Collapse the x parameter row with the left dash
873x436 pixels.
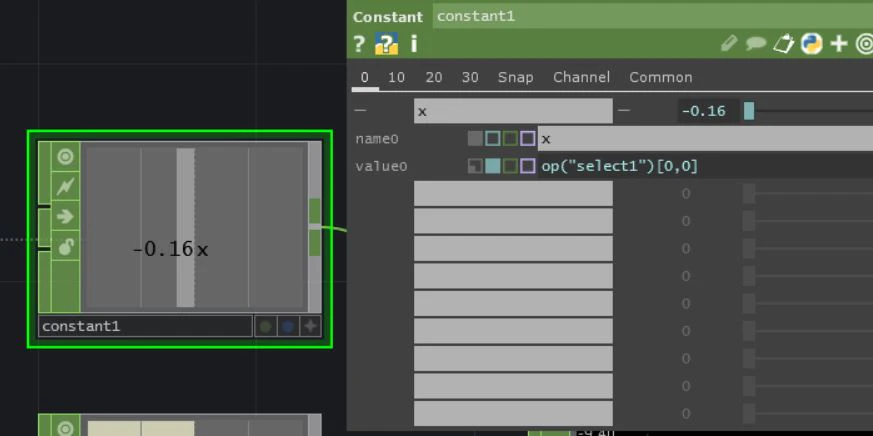point(360,110)
